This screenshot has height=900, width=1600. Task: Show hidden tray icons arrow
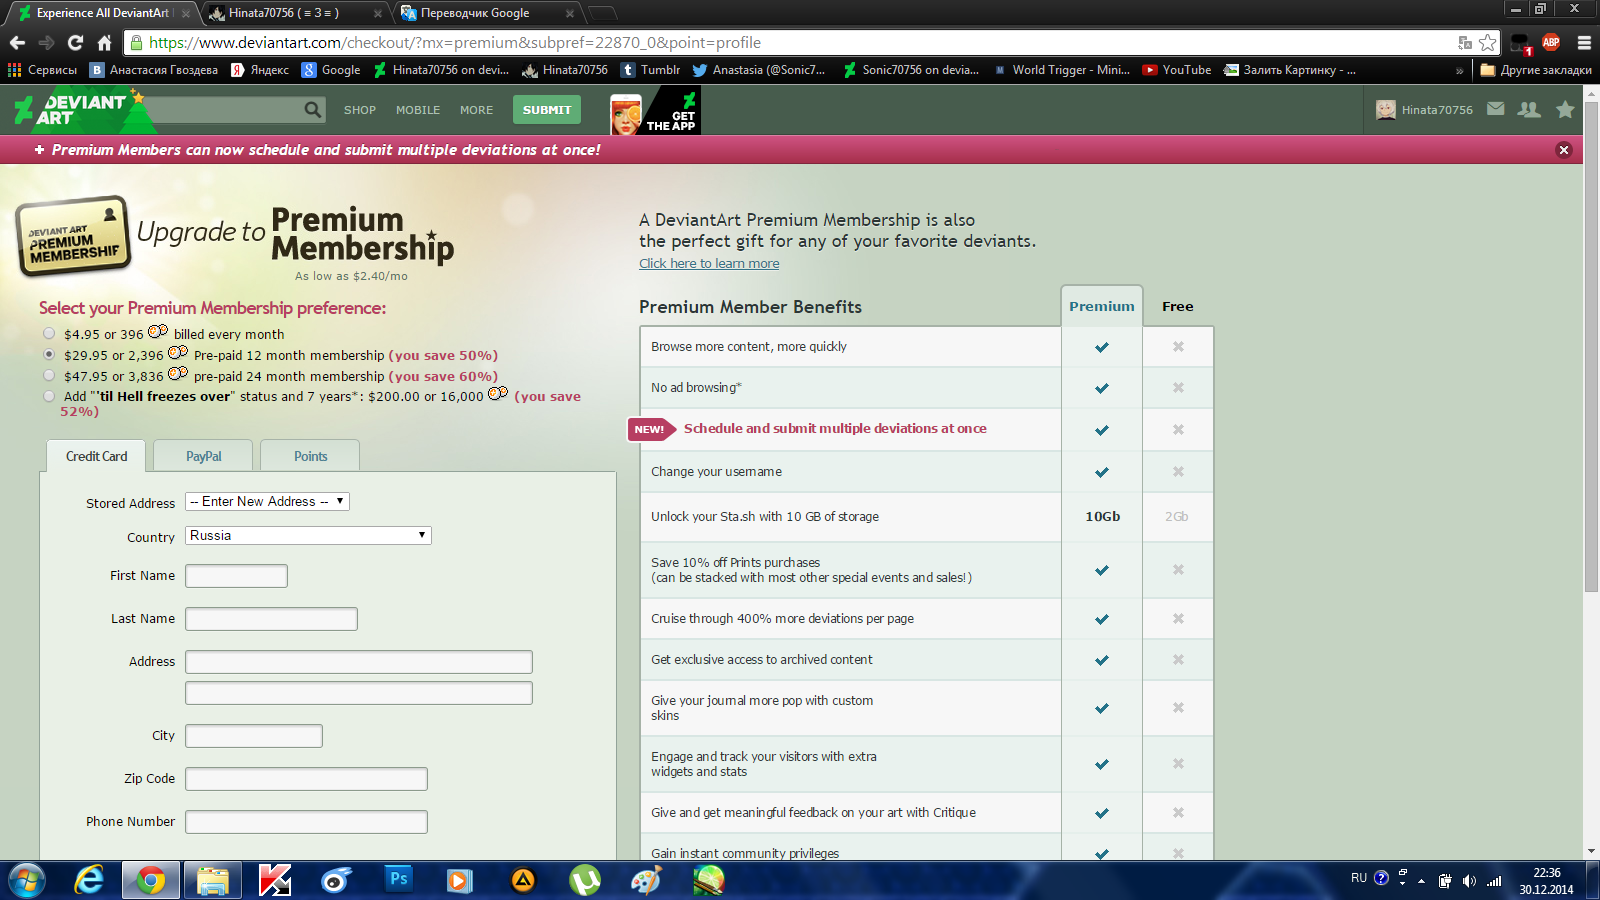[1421, 881]
